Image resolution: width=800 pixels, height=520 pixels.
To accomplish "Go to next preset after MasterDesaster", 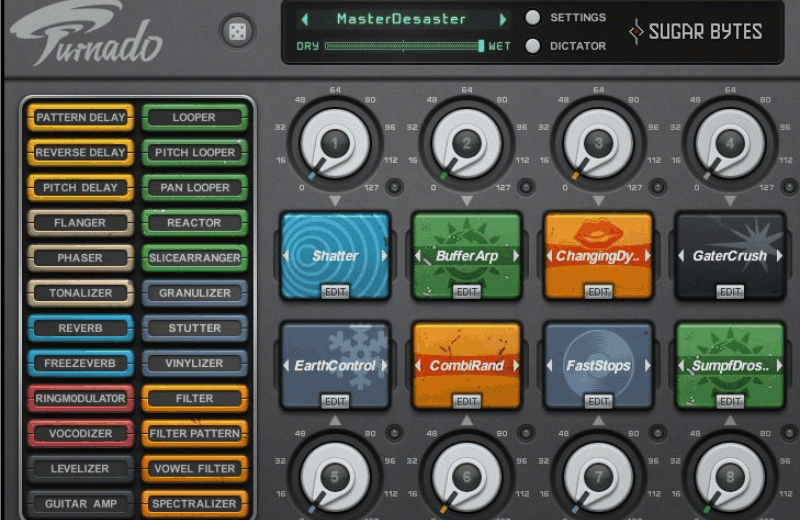I will [501, 19].
